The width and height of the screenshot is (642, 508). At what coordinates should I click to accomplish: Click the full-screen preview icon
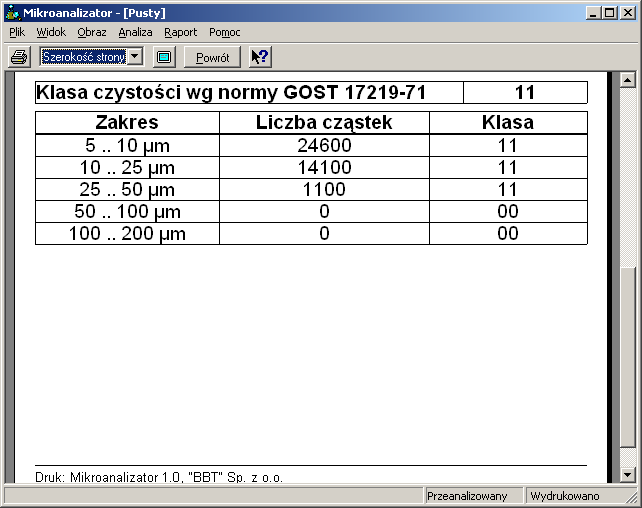(x=164, y=57)
